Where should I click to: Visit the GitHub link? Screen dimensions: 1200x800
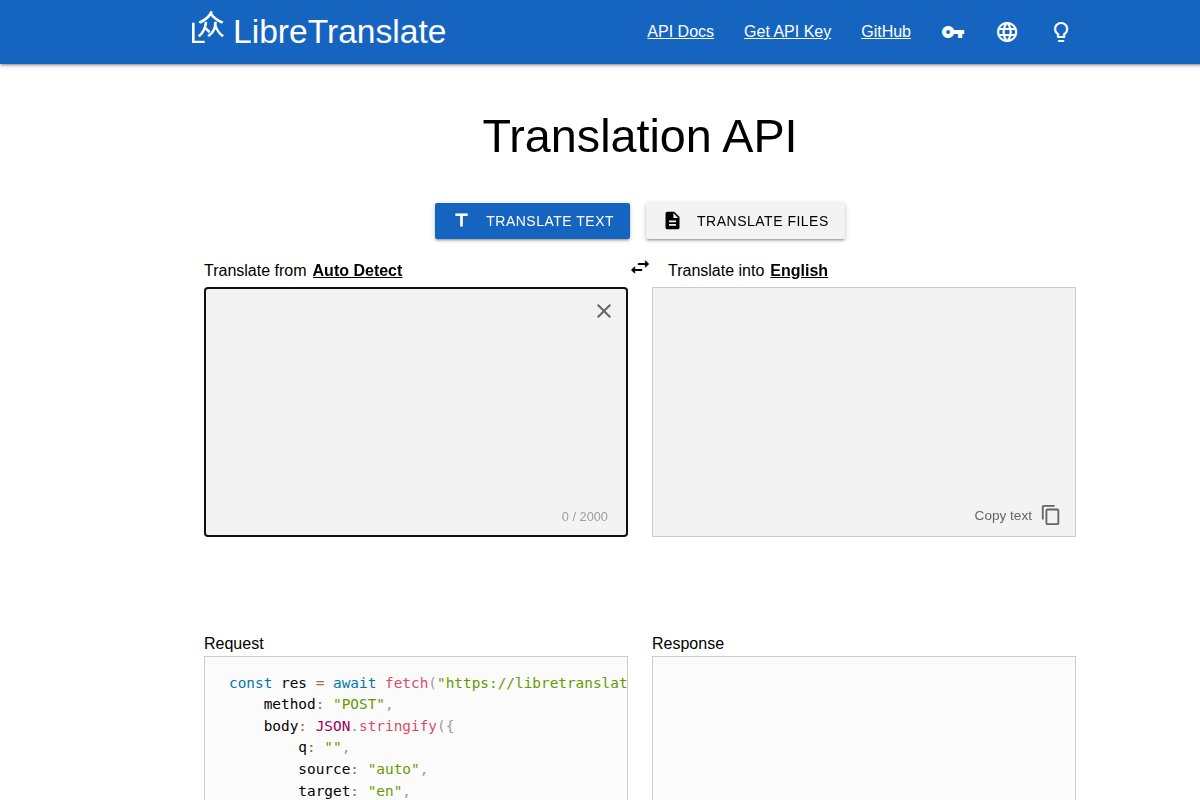[x=885, y=32]
